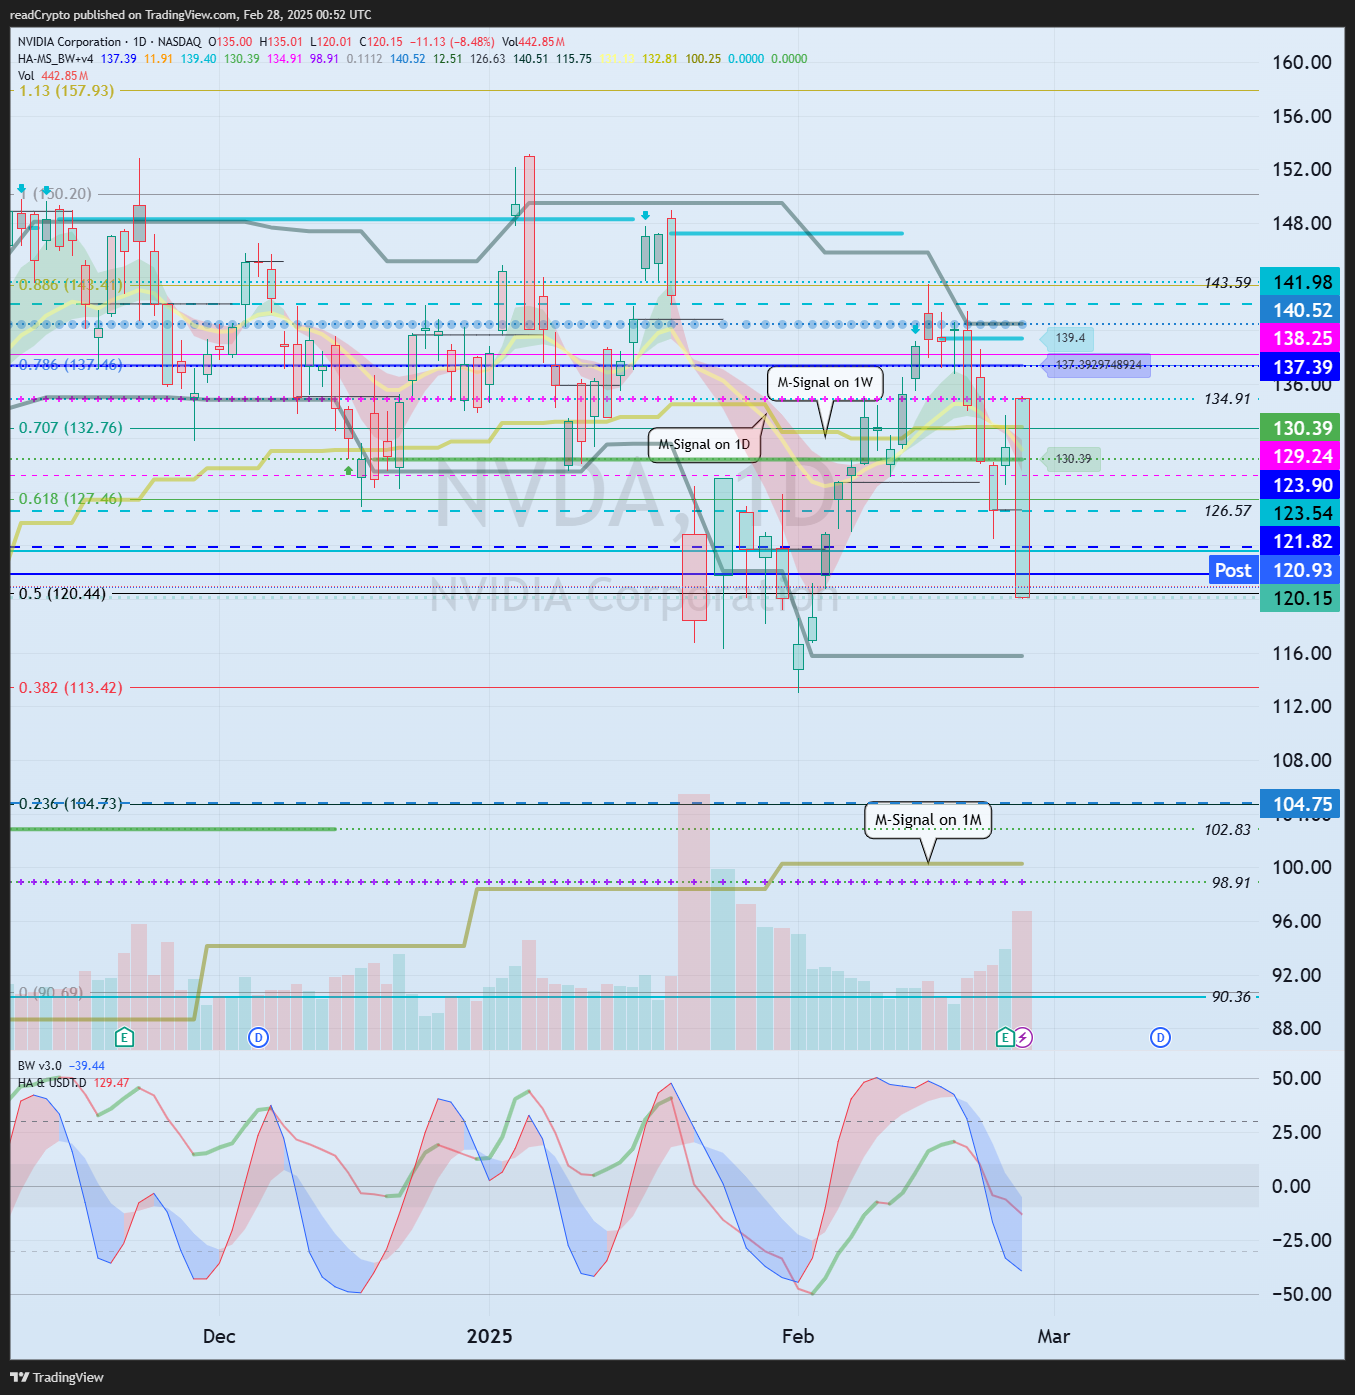Click the 90.36 level value
This screenshot has width=1355, height=1395.
[1231, 997]
